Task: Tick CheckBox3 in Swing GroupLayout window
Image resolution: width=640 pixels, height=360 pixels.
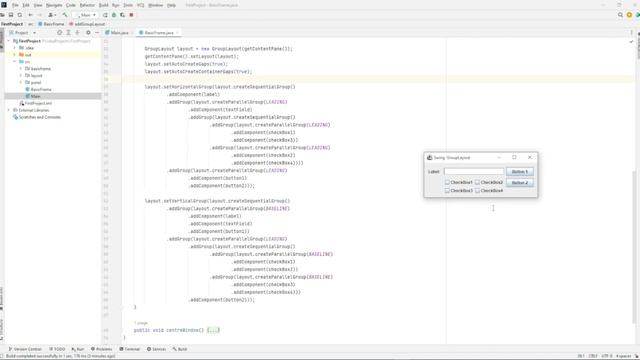Action: point(447,191)
